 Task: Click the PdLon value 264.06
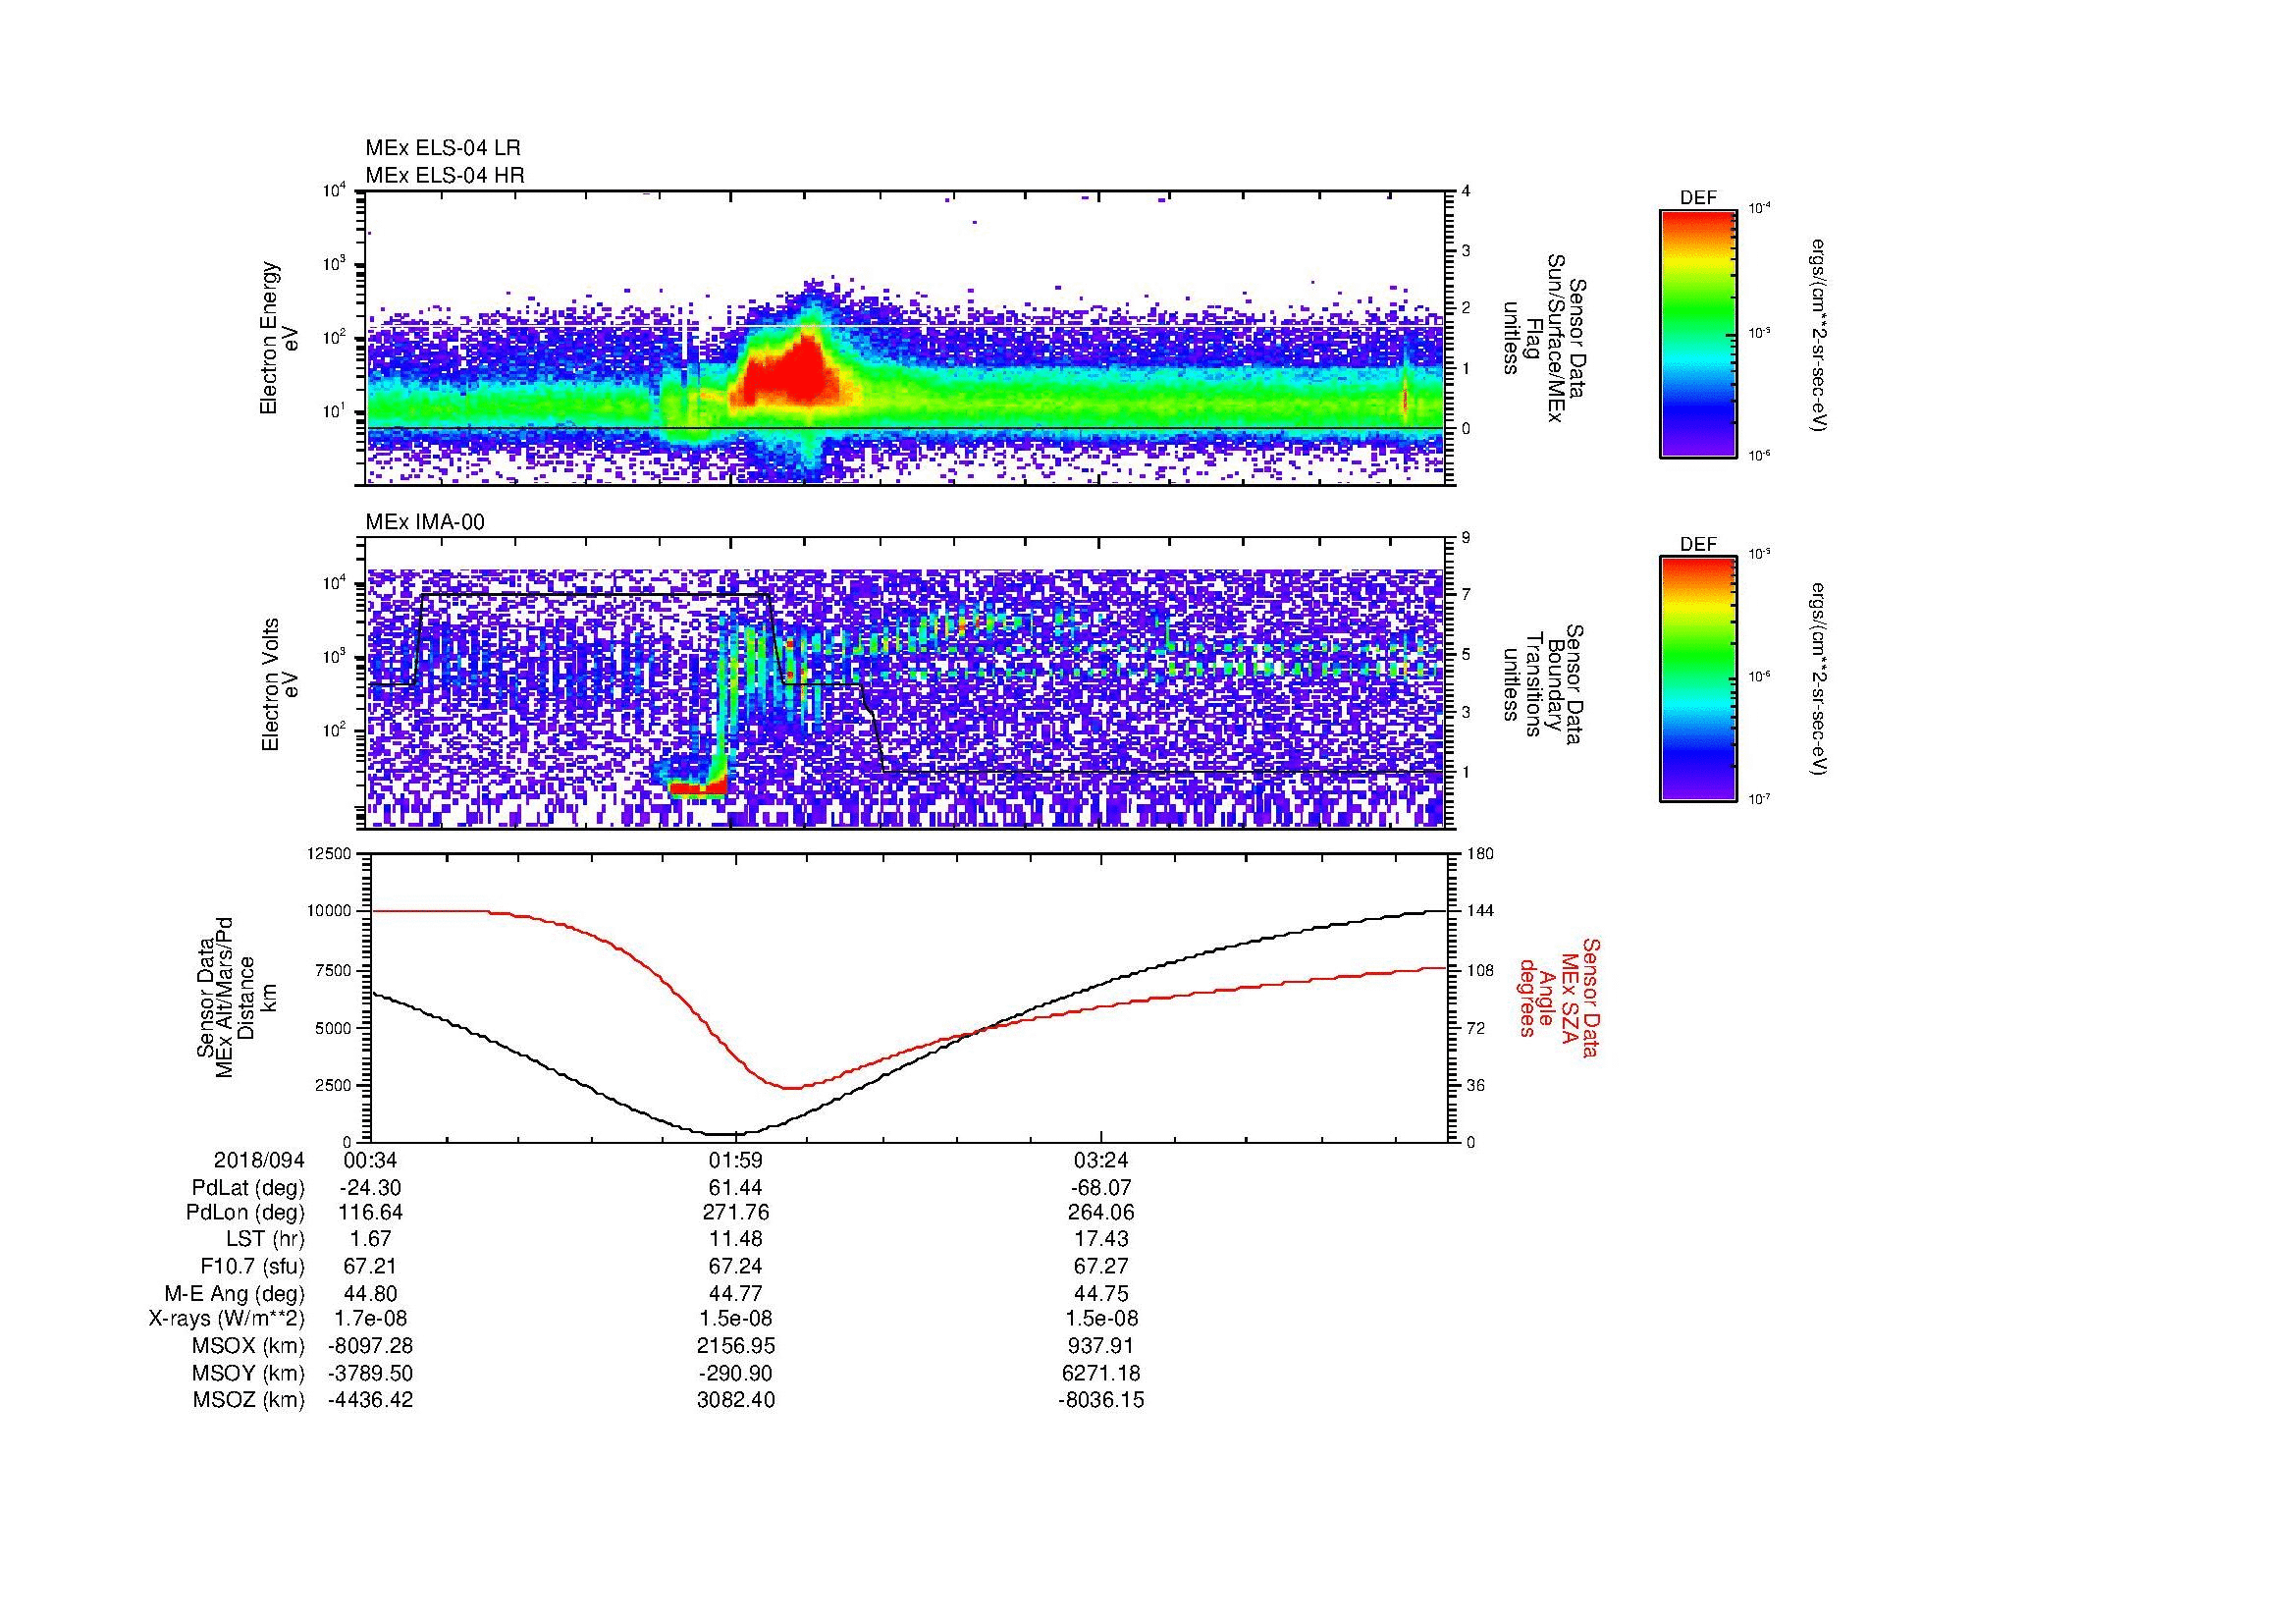1101,1213
